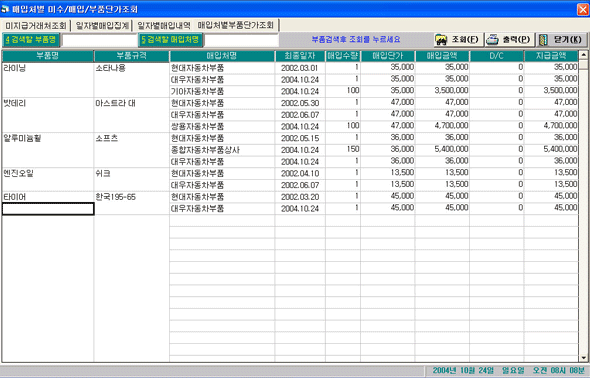Select the 매입처별부품단가조회 tab

click(x=236, y=25)
